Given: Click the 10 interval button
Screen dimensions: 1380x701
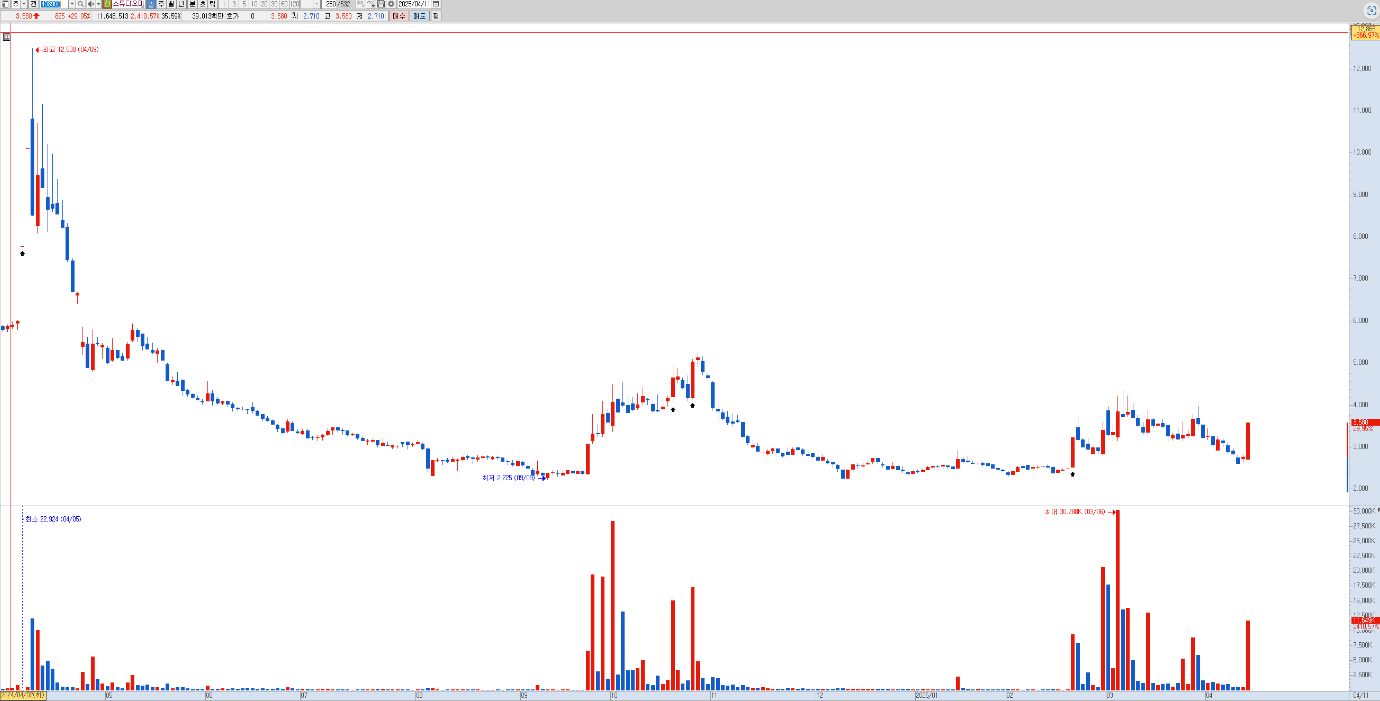Looking at the screenshot, I should [254, 5].
